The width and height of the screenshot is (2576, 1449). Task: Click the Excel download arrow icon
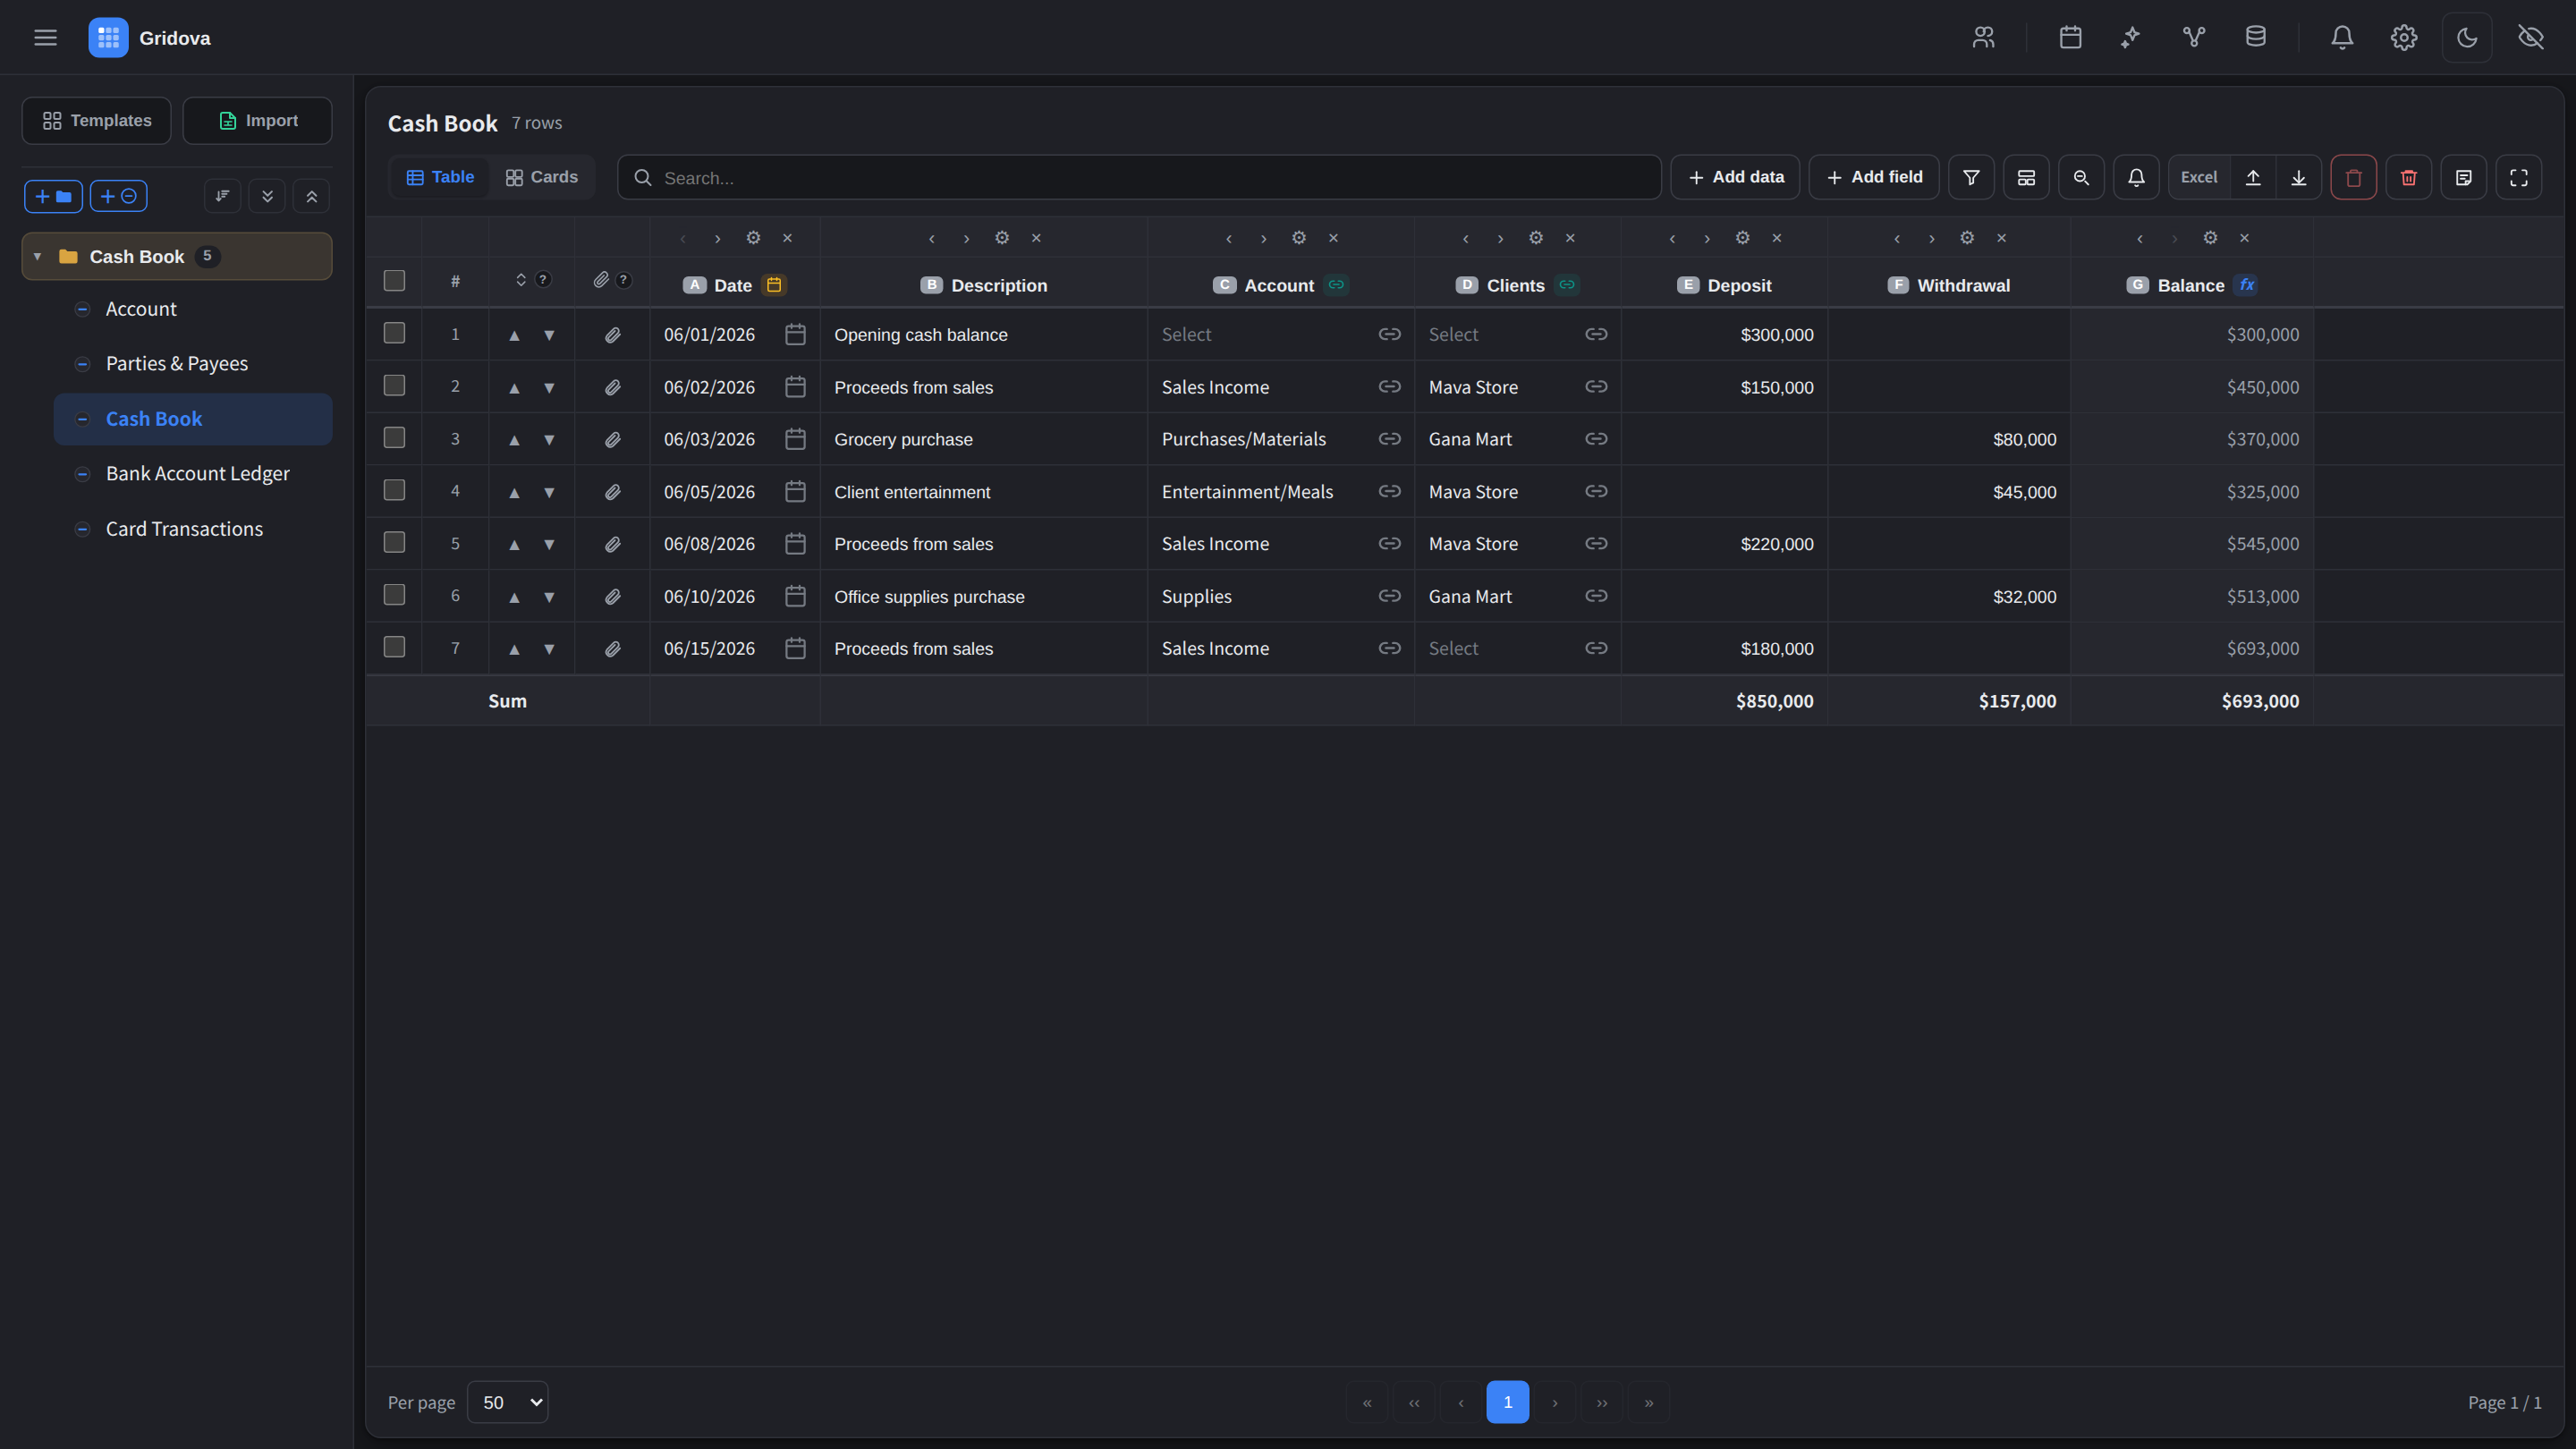2299,177
